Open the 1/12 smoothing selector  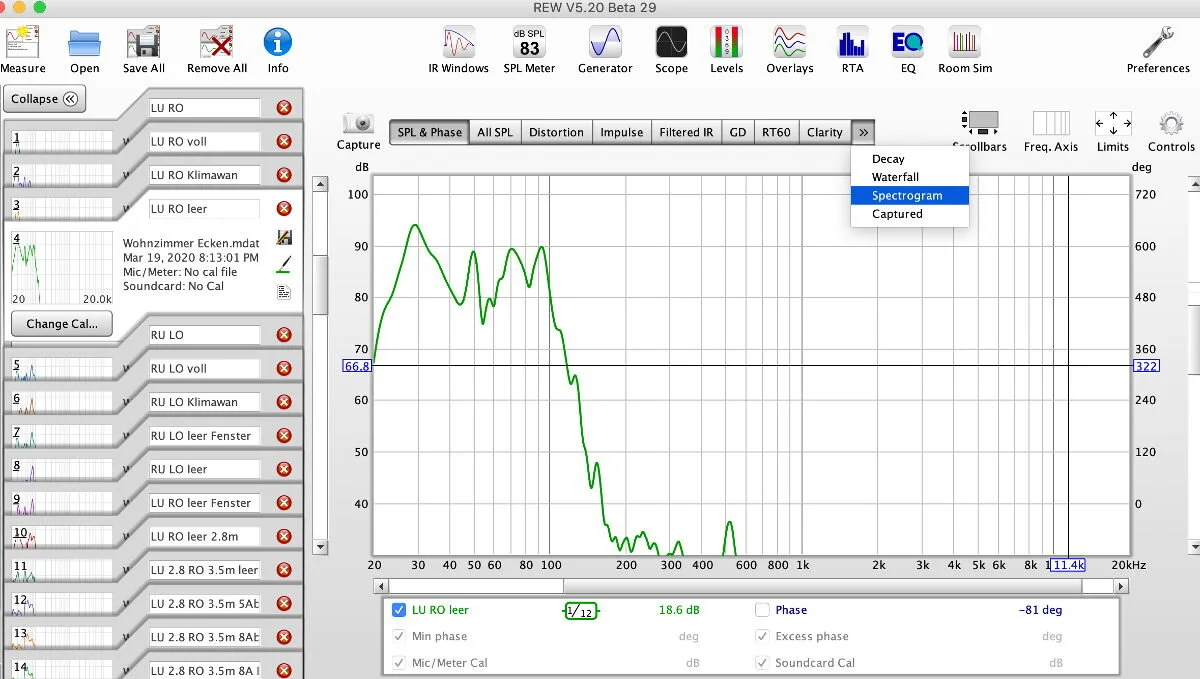pyautogui.click(x=580, y=610)
